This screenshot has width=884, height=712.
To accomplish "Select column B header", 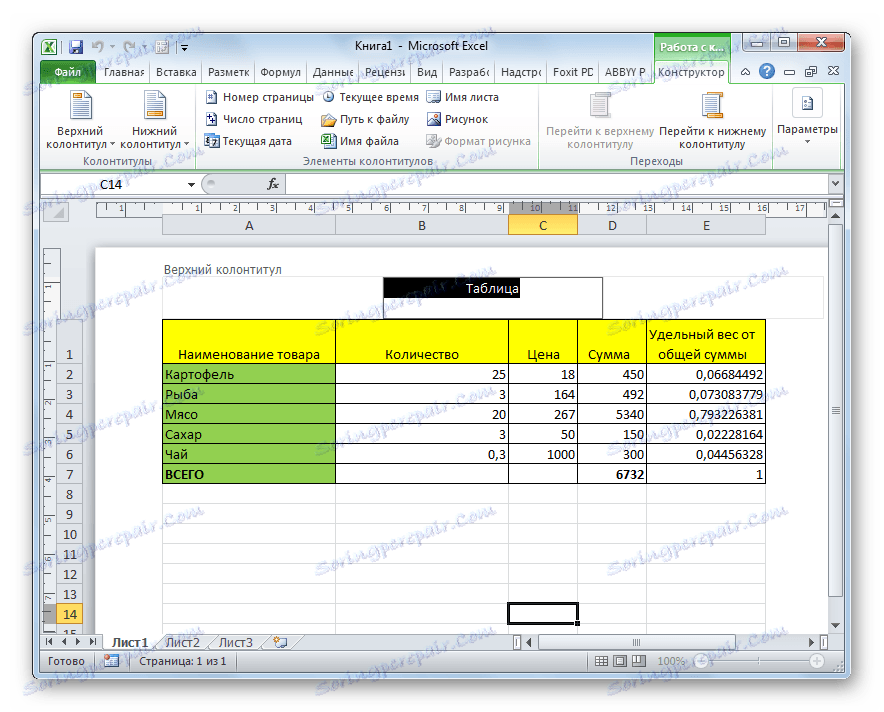I will [422, 225].
